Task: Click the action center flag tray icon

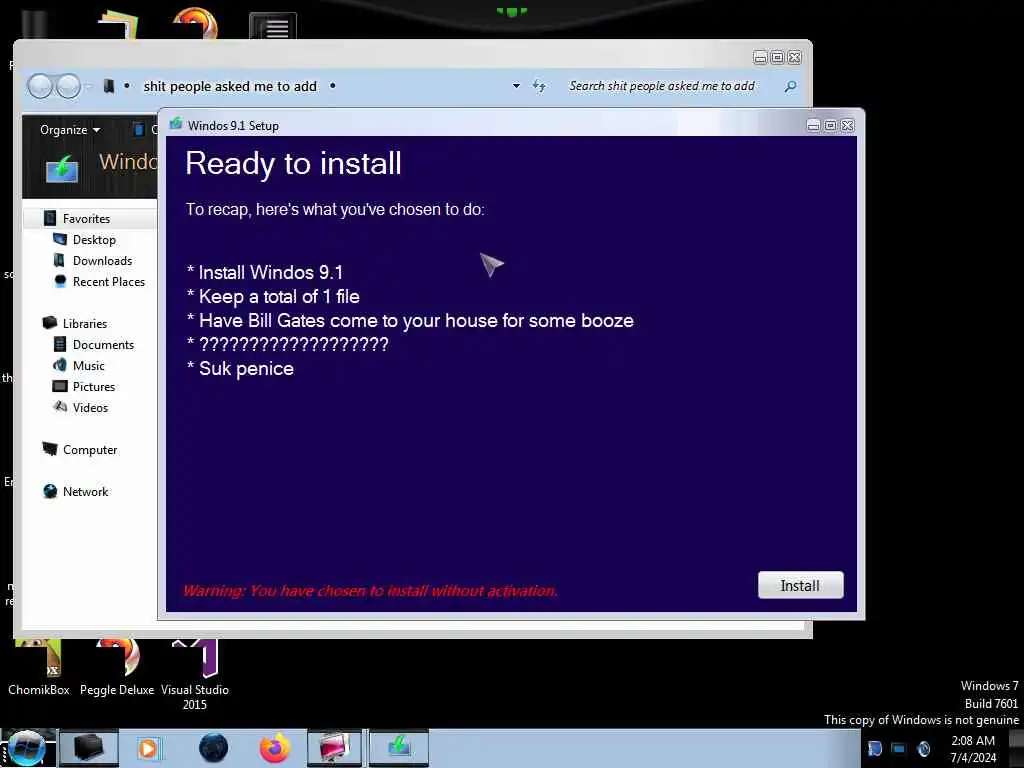Action: pos(875,748)
